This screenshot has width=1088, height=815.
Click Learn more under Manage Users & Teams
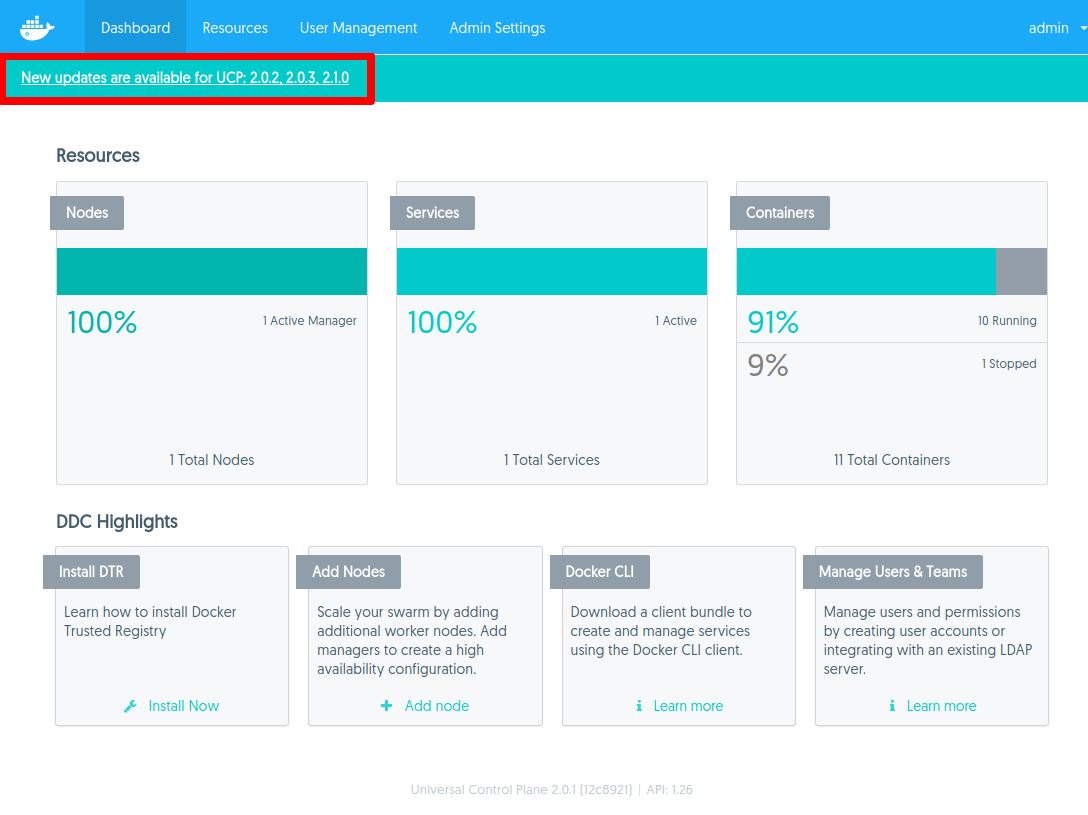941,706
